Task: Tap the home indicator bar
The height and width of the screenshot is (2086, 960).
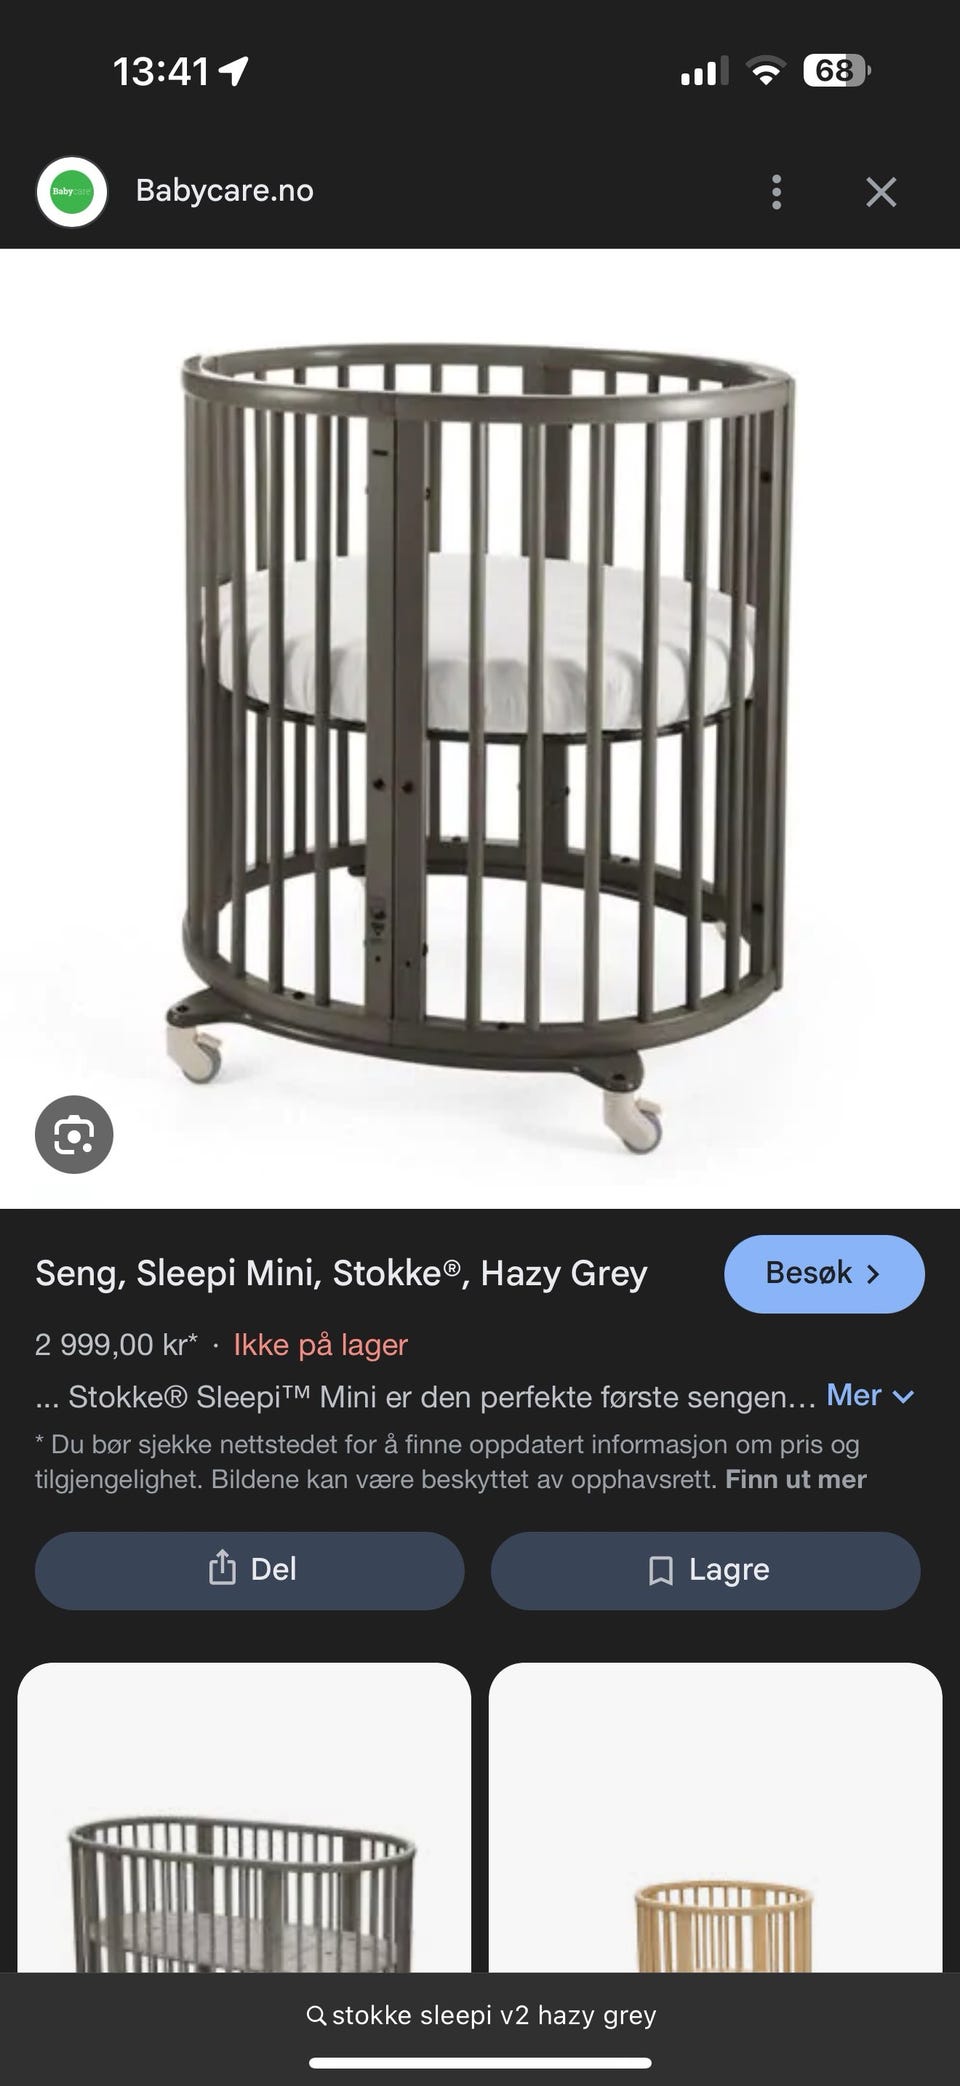Action: [x=480, y=2062]
